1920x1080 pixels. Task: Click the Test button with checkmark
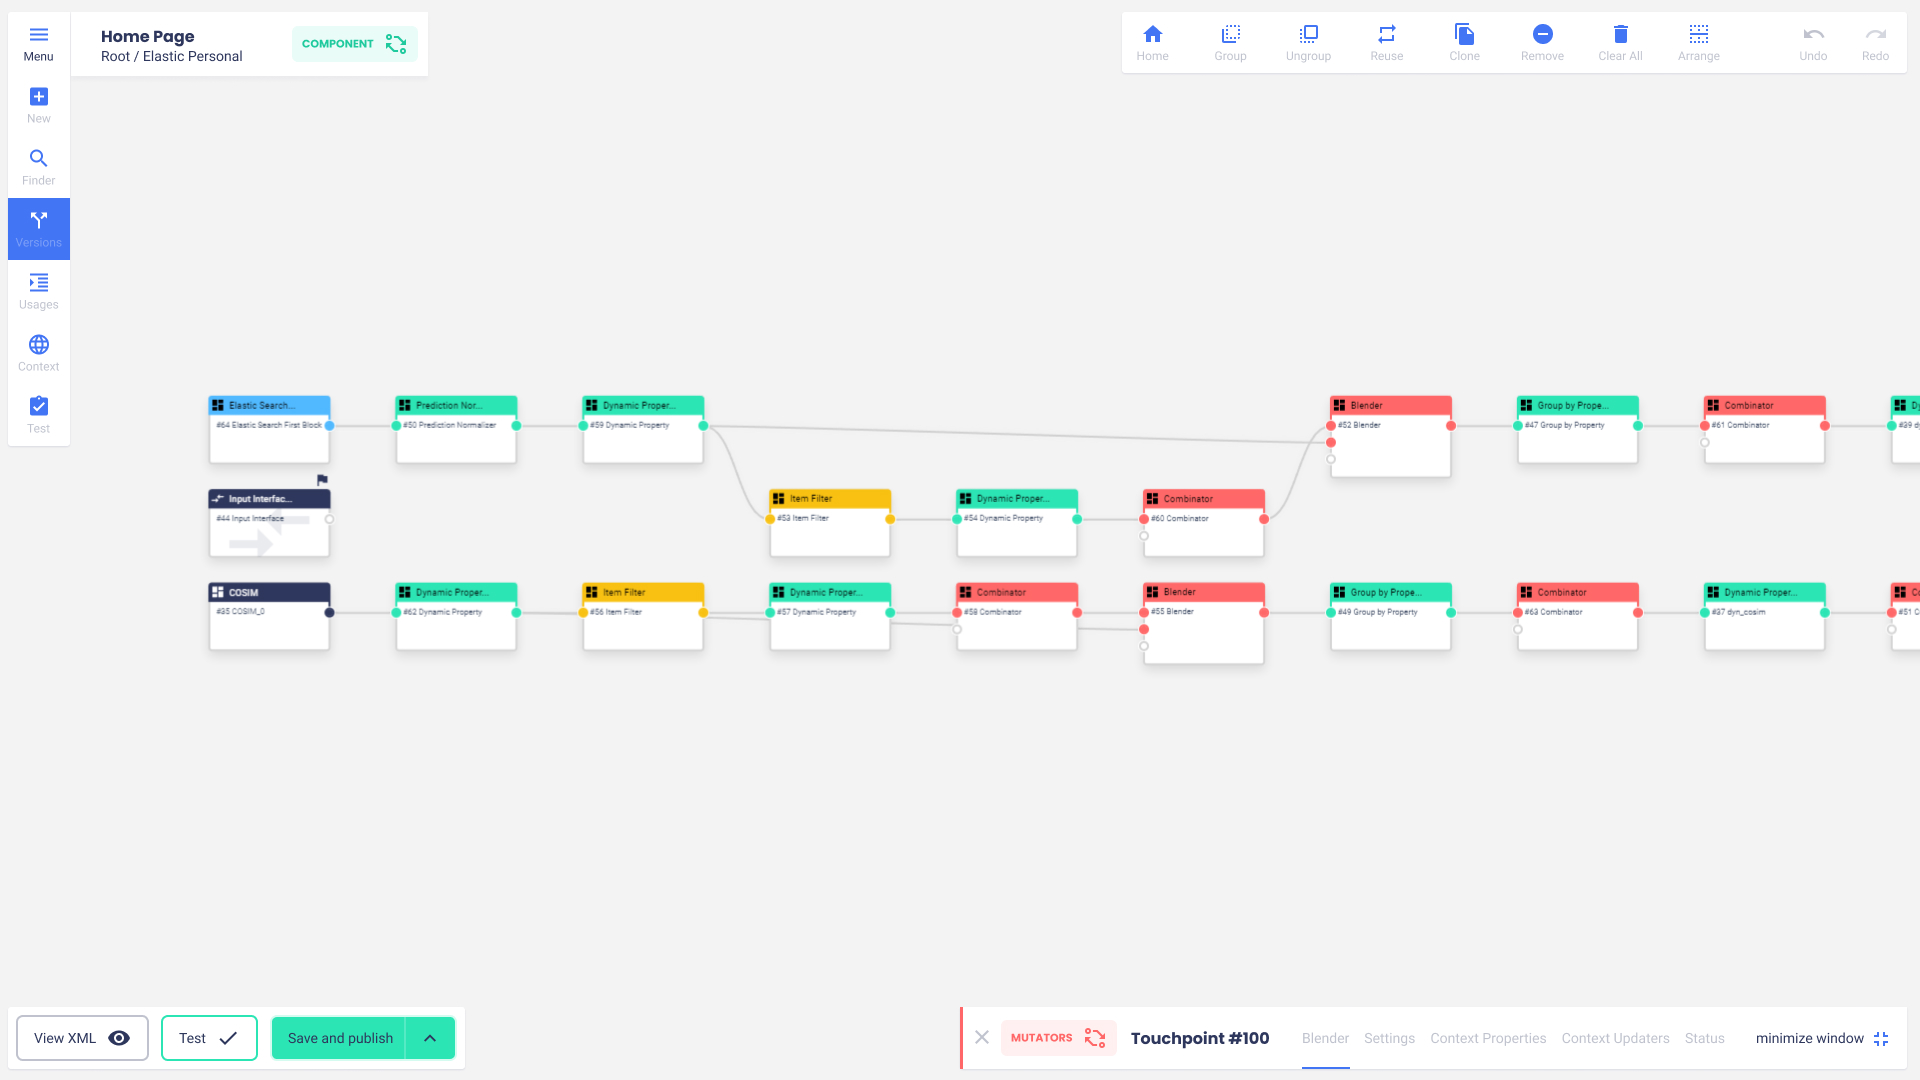209,1038
